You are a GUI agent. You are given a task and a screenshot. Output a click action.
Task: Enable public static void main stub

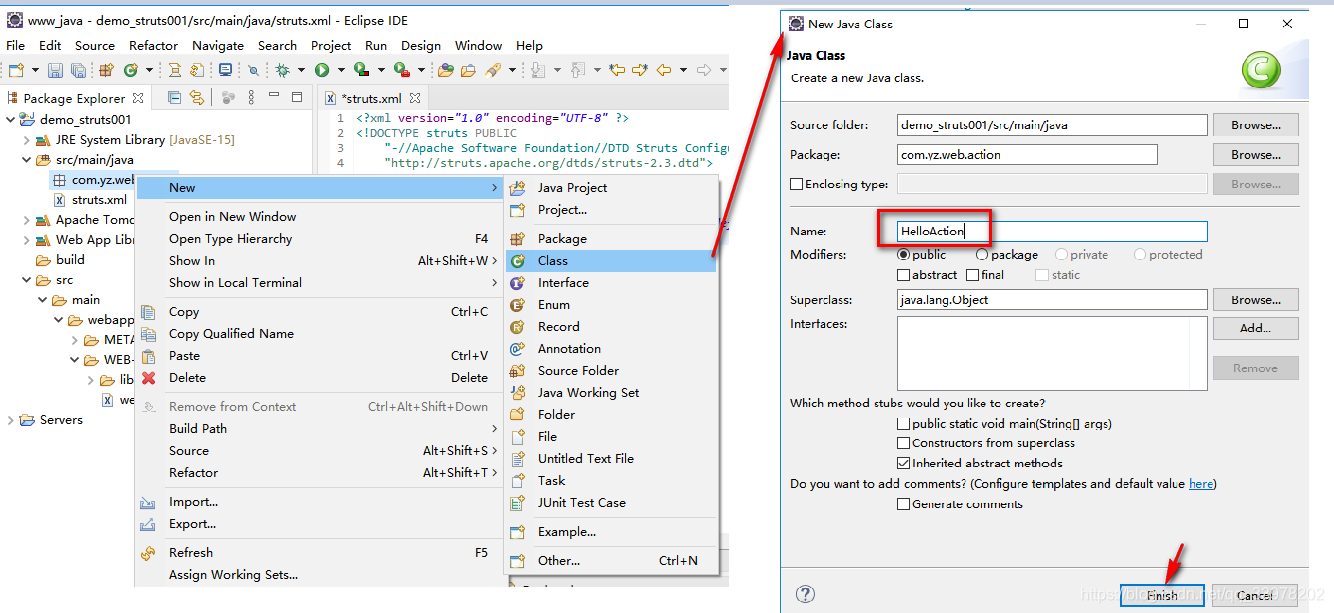(x=904, y=424)
